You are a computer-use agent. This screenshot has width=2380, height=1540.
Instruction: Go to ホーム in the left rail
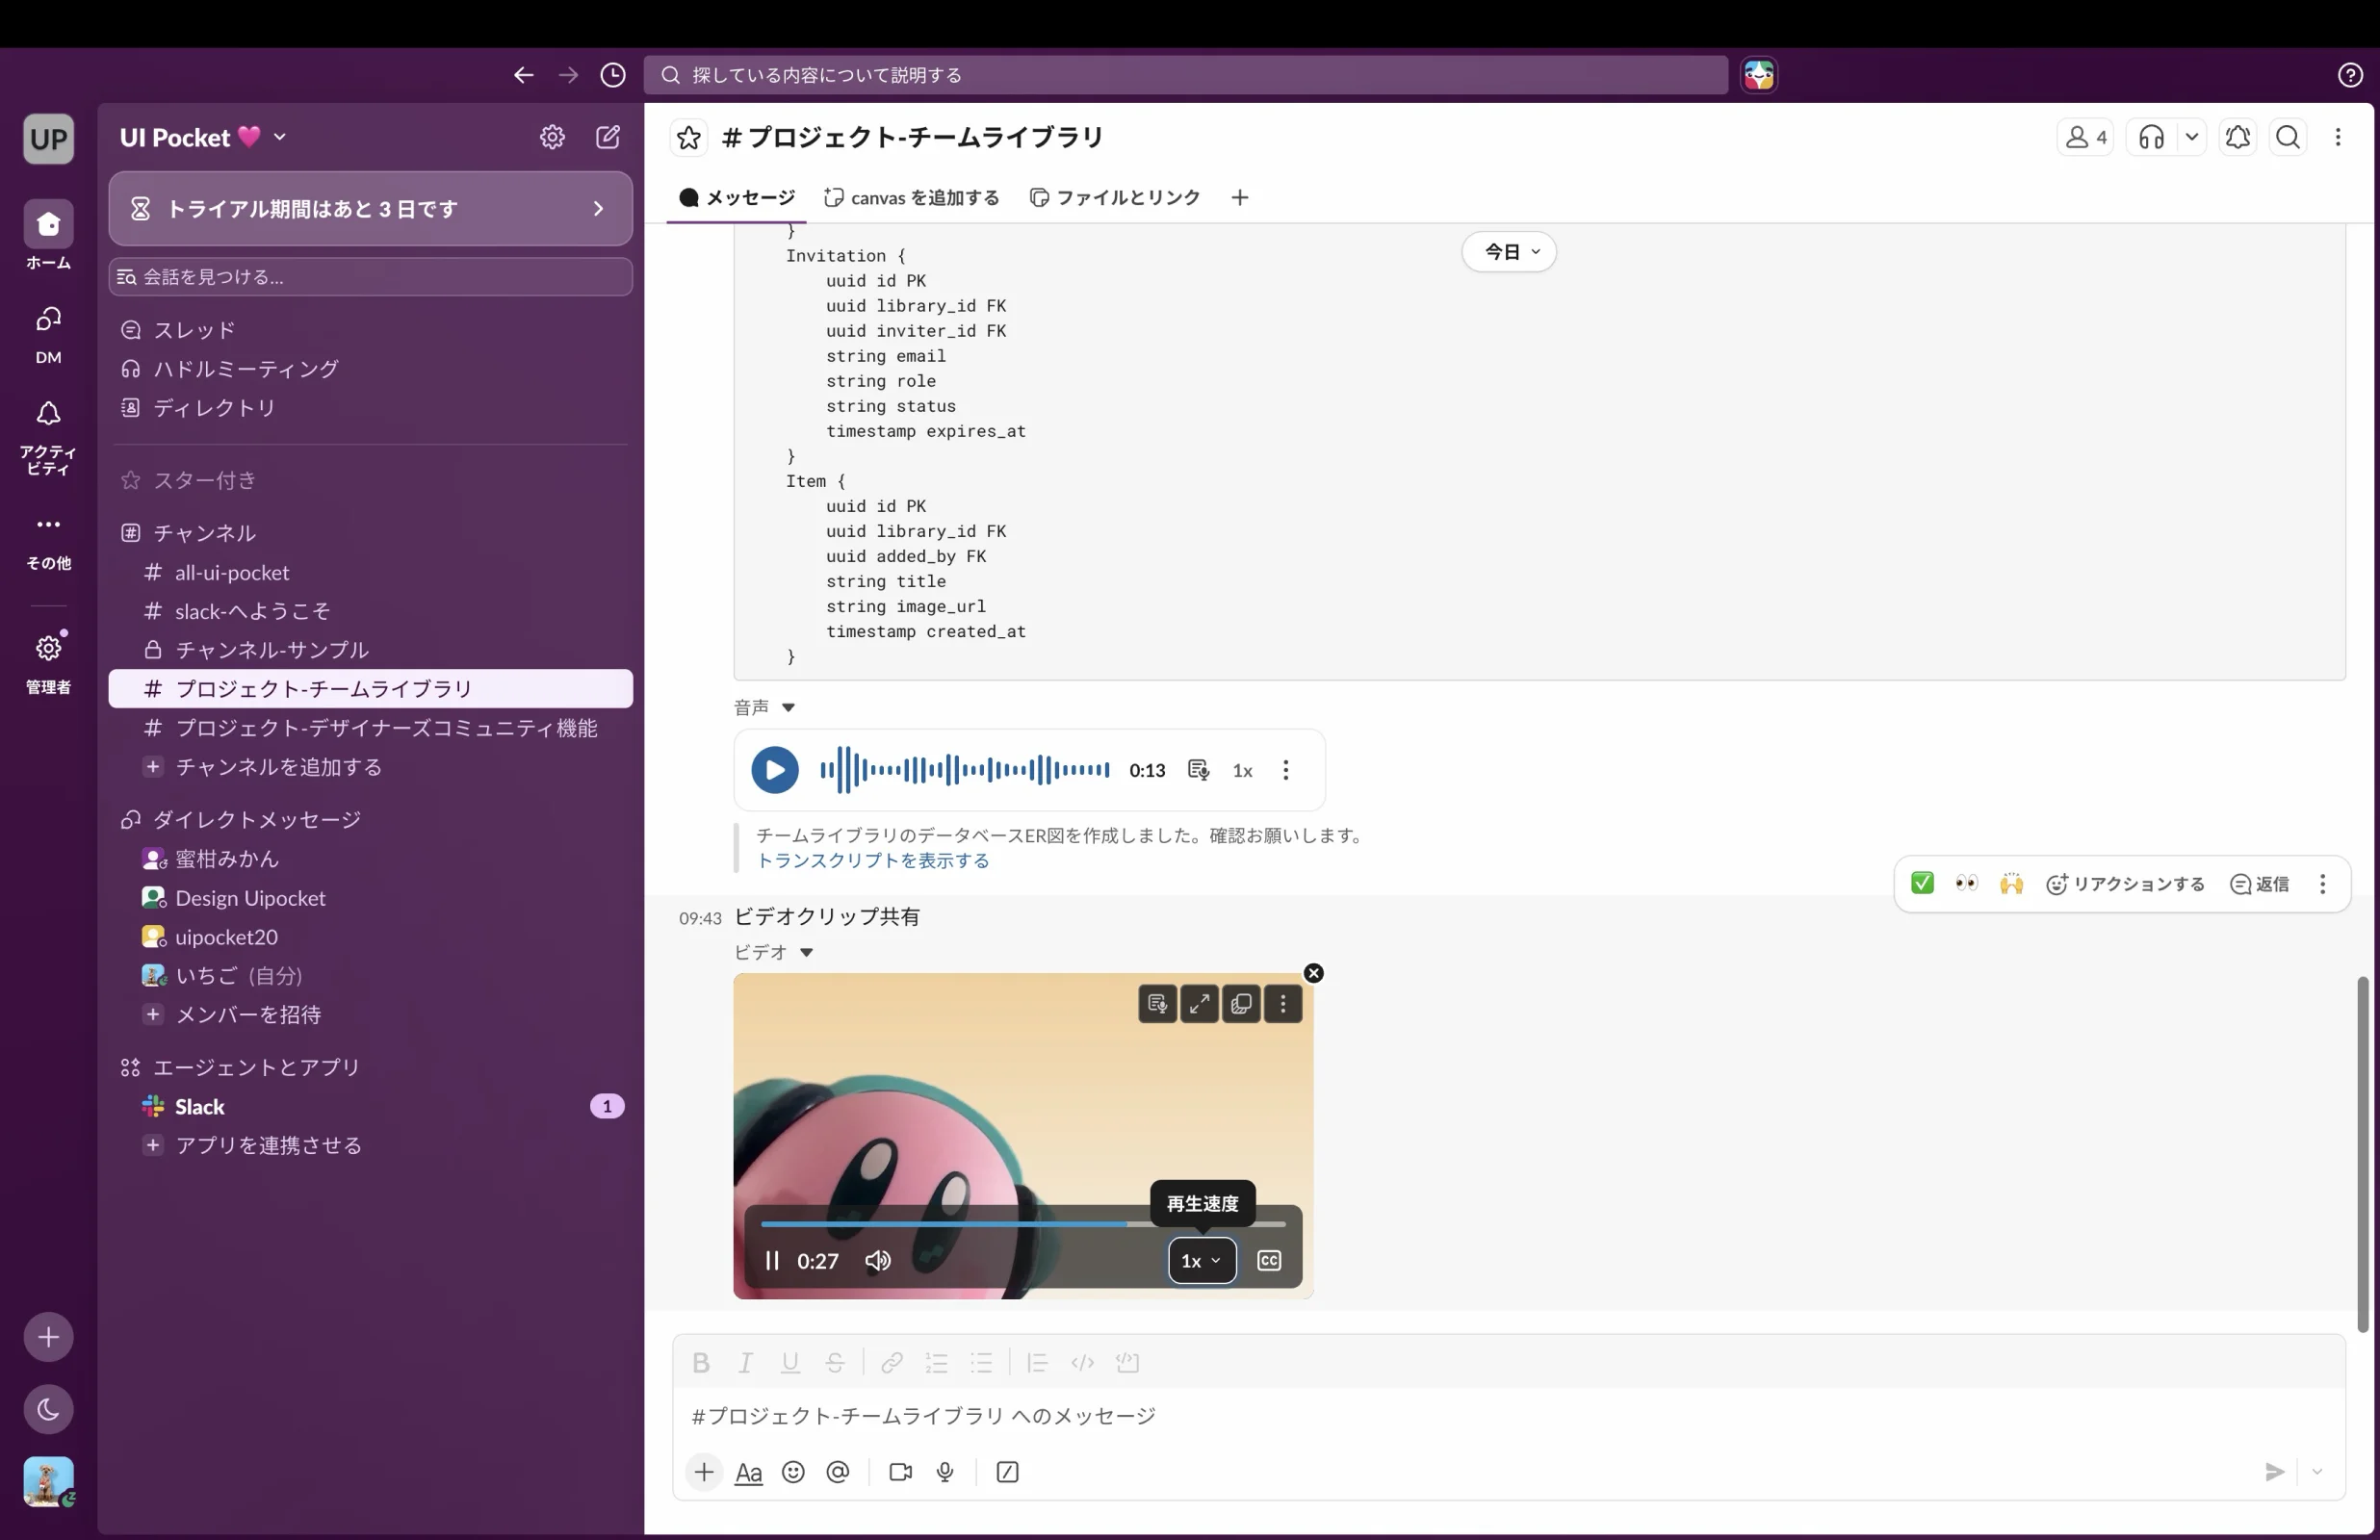click(48, 236)
